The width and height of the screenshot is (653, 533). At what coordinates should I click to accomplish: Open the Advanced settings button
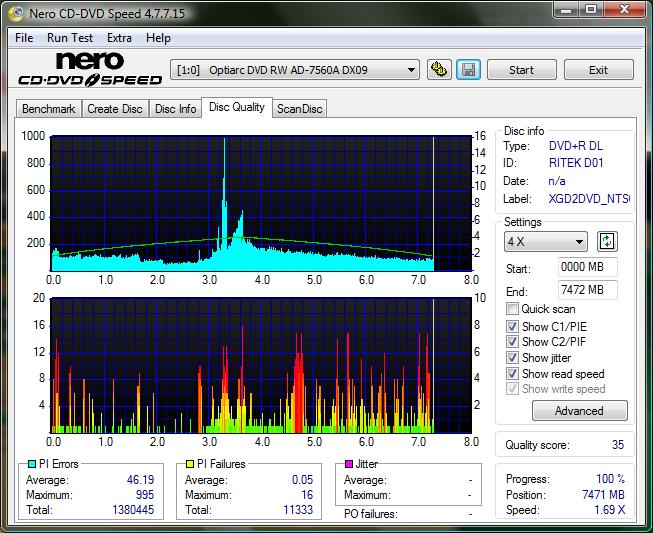pyautogui.click(x=579, y=411)
